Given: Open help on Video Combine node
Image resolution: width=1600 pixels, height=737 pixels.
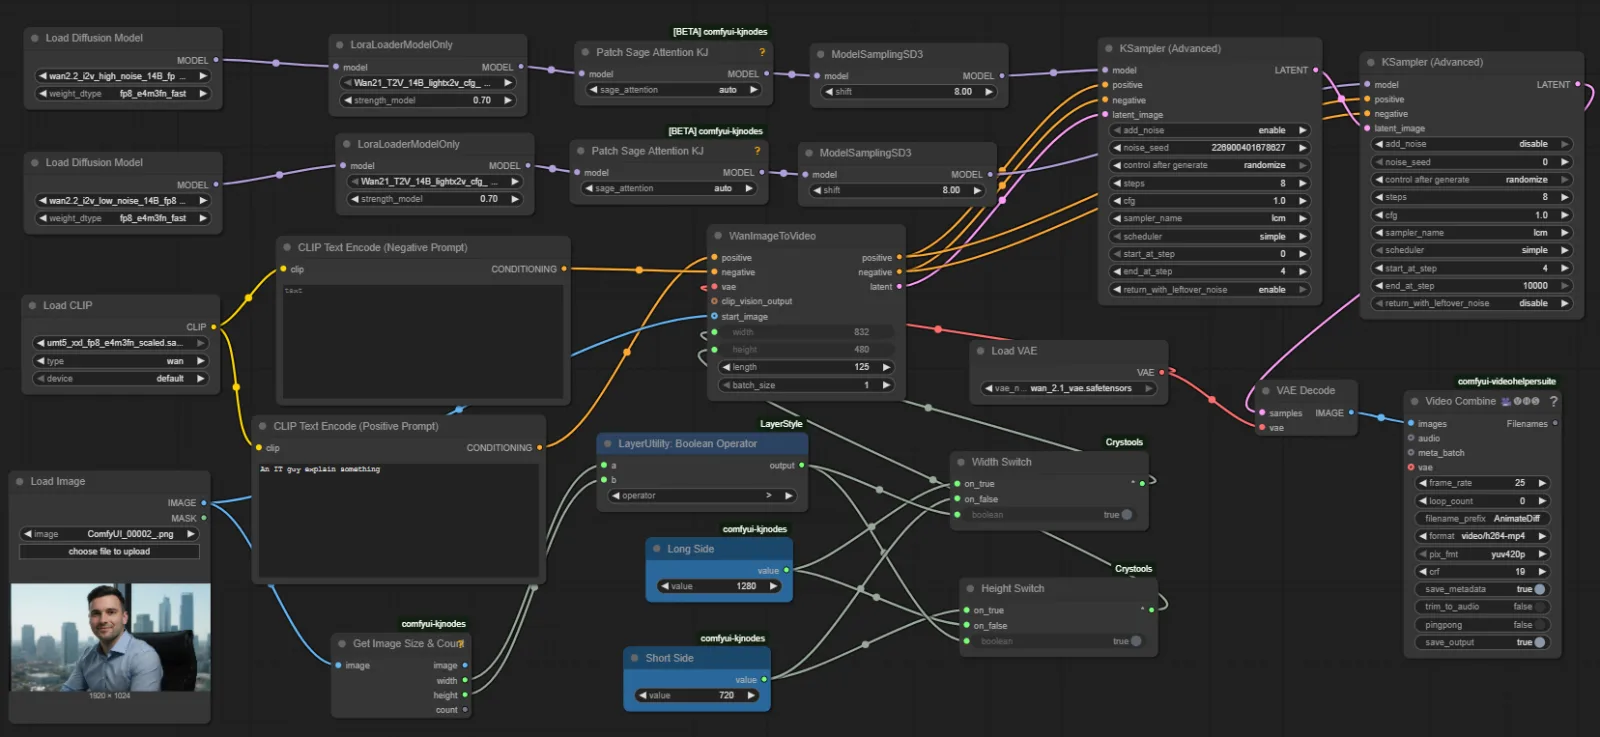Looking at the screenshot, I should pyautogui.click(x=1553, y=401).
